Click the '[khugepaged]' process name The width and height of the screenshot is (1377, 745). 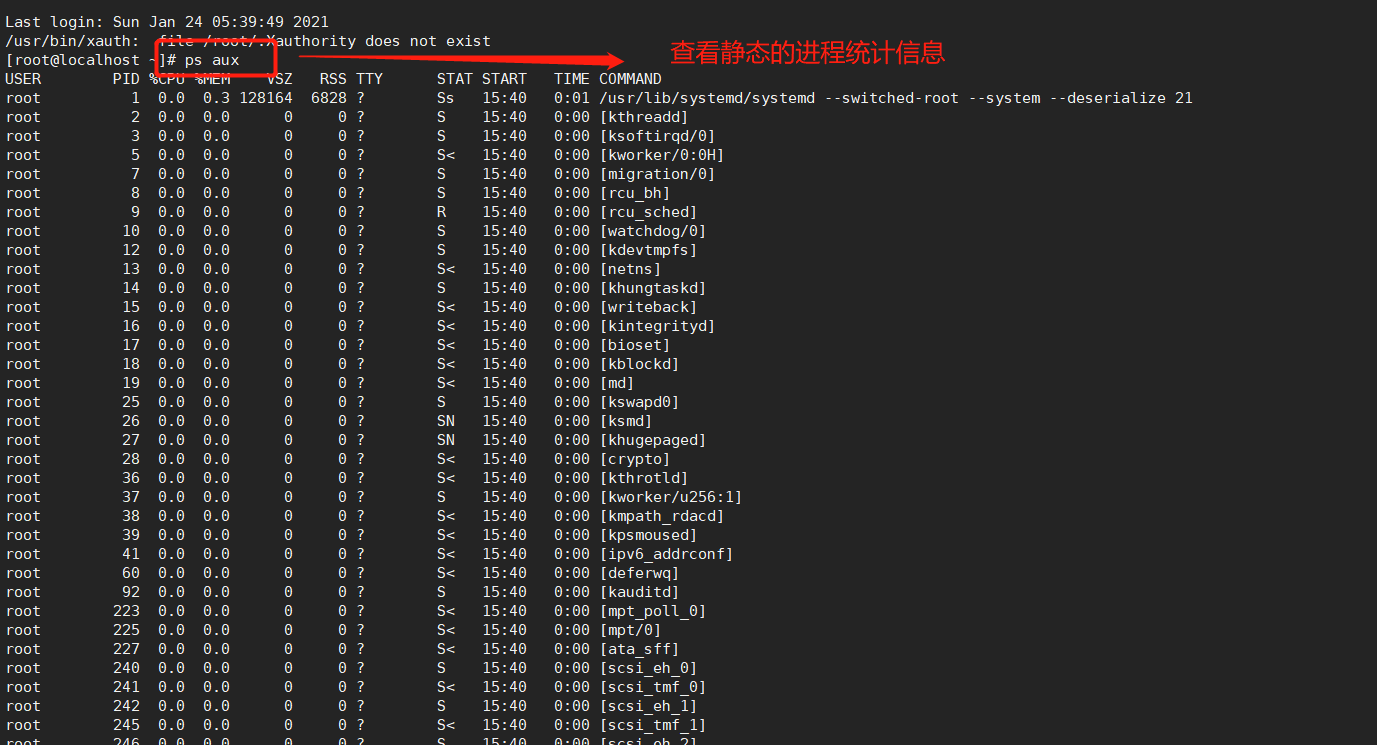[x=653, y=440]
